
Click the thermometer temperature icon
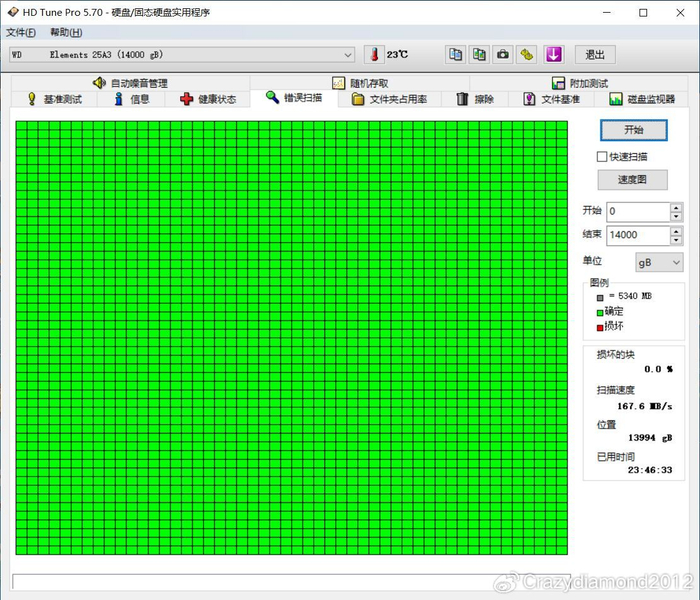click(374, 54)
